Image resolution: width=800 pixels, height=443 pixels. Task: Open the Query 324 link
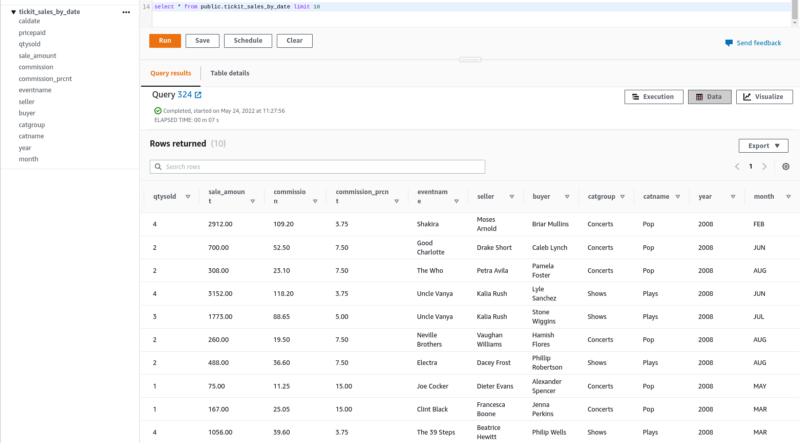click(x=185, y=94)
